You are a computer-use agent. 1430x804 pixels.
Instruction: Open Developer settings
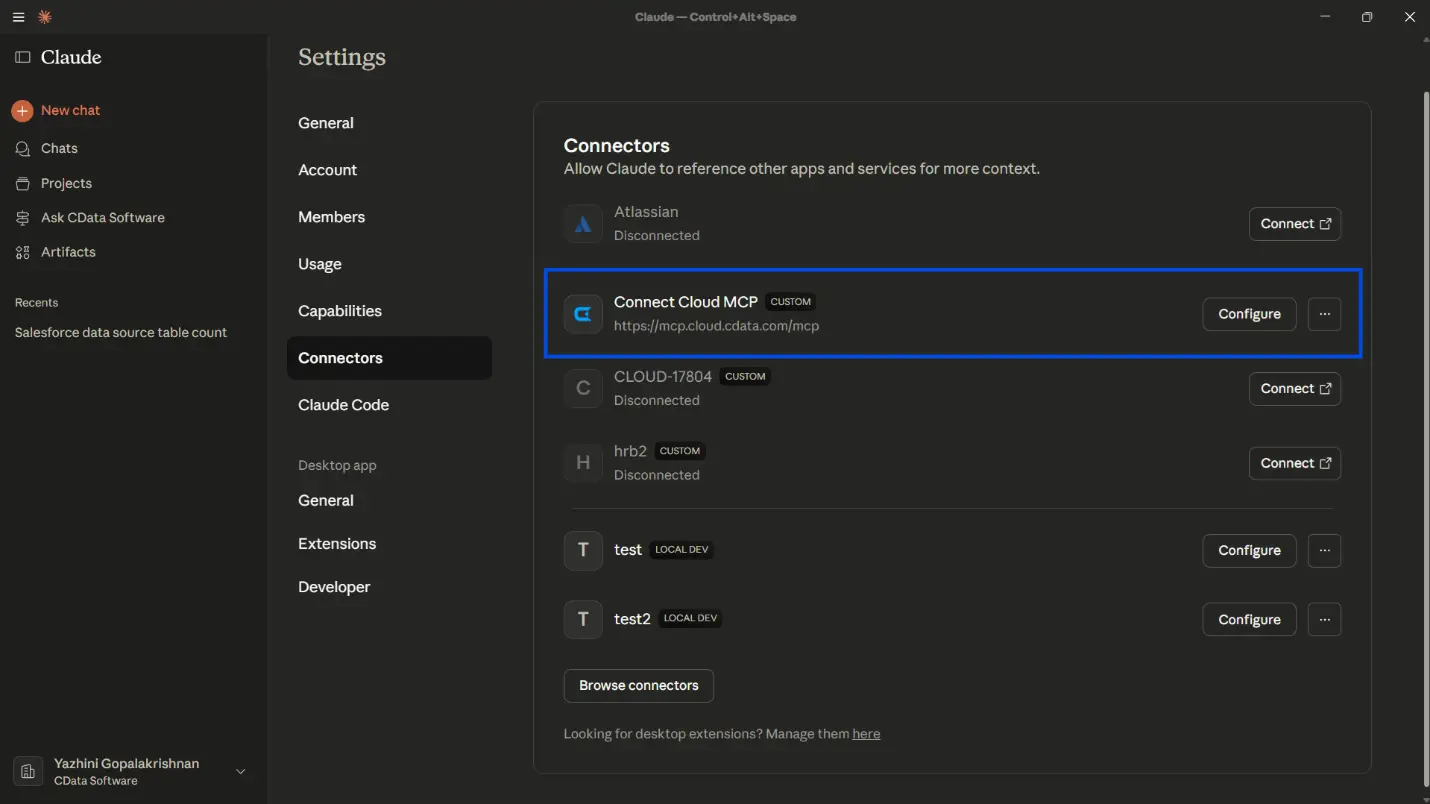[x=334, y=587]
